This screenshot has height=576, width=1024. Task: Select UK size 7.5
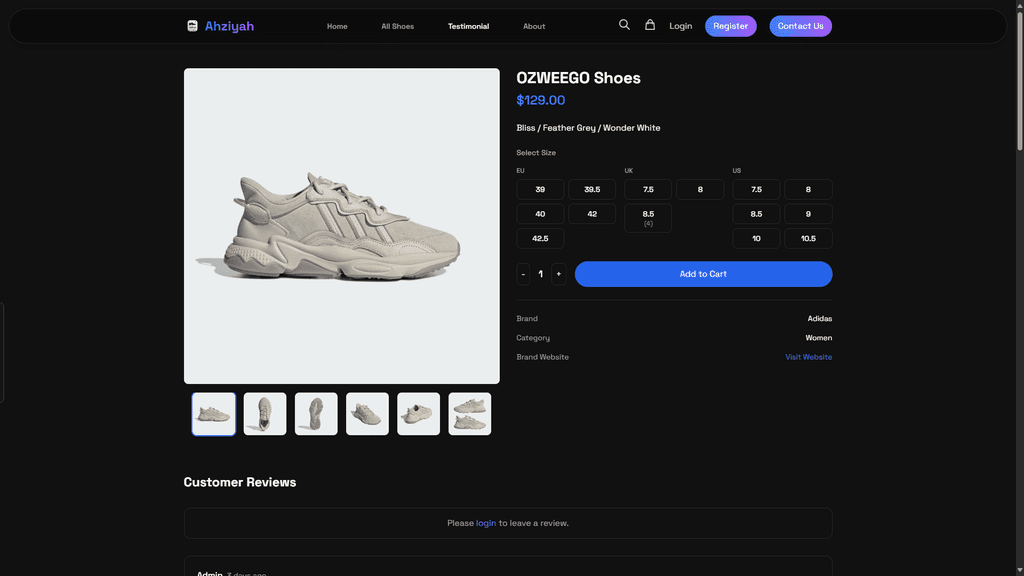[x=648, y=189]
